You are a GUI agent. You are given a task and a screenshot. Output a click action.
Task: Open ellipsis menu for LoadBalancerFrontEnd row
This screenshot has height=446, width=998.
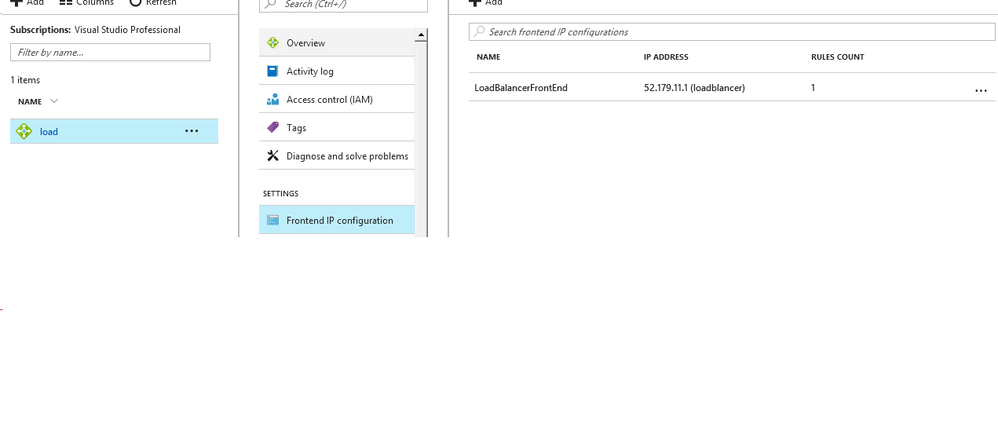point(981,91)
